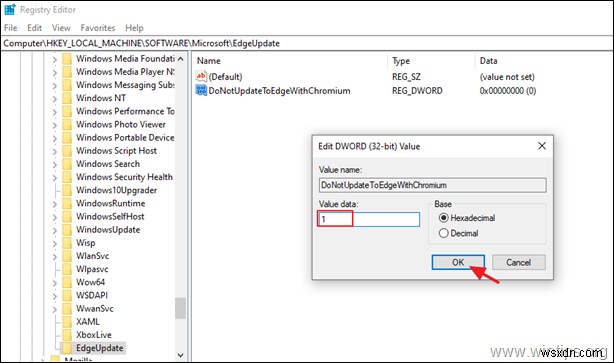This screenshot has height=363, width=614.
Task: Select the (Default) value entry name
Action: coord(225,77)
